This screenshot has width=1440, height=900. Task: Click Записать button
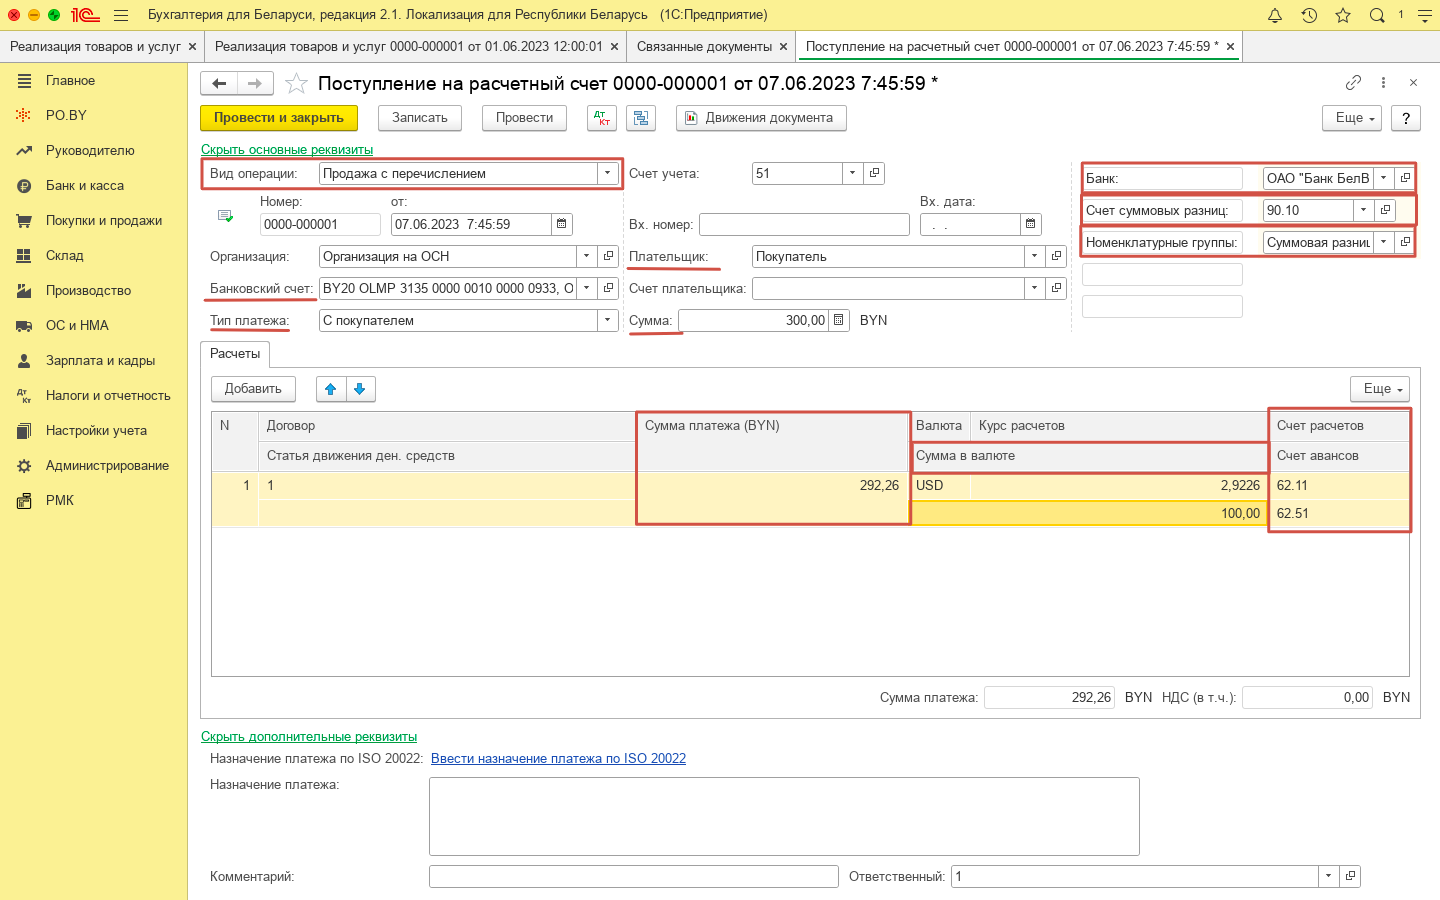(x=420, y=118)
